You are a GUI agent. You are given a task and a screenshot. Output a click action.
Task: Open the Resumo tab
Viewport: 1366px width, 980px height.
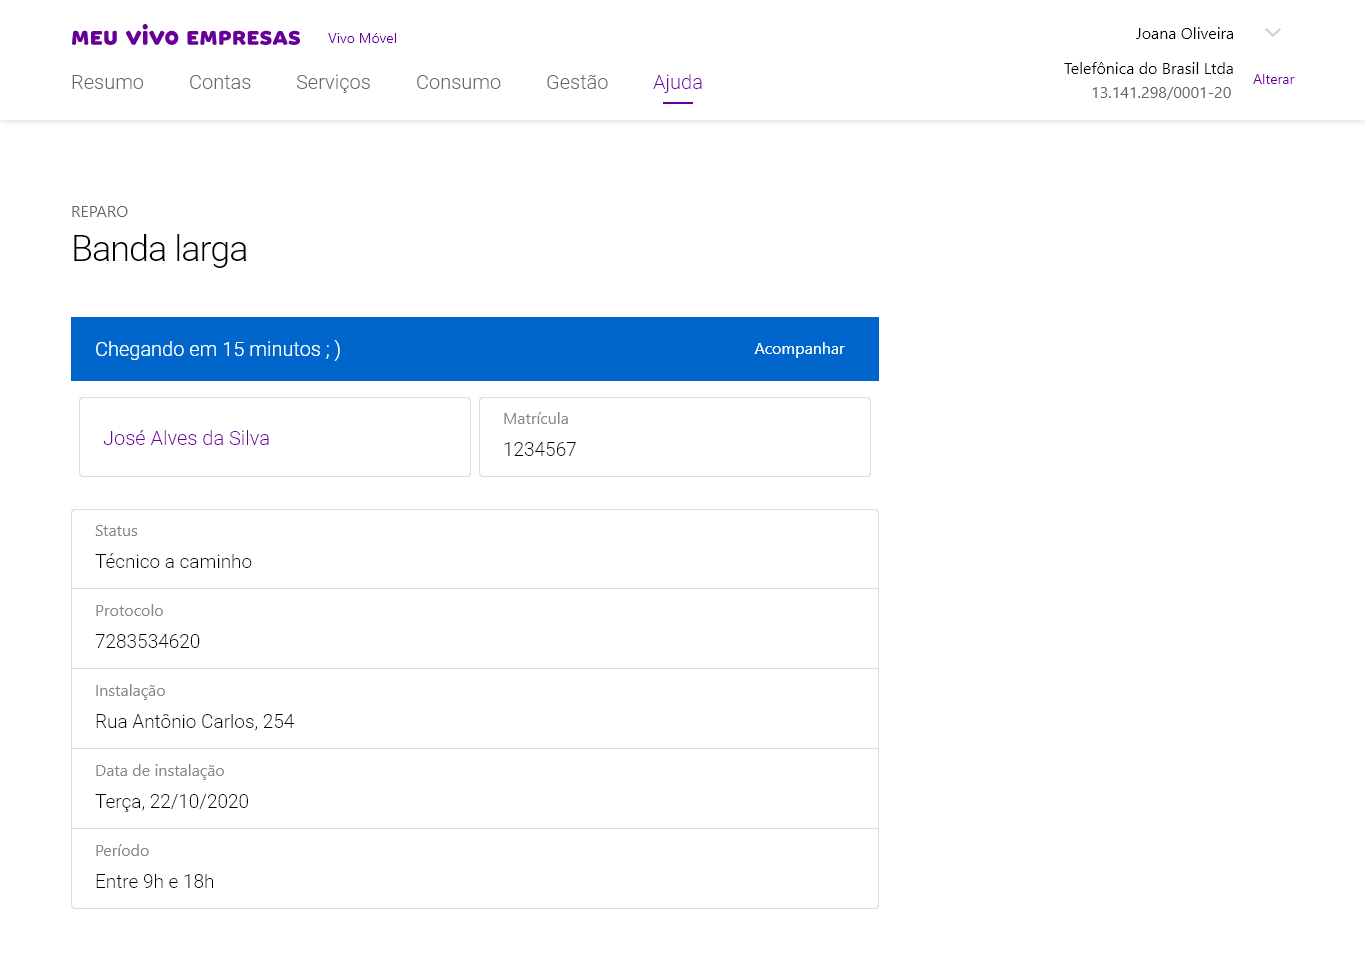tap(107, 82)
